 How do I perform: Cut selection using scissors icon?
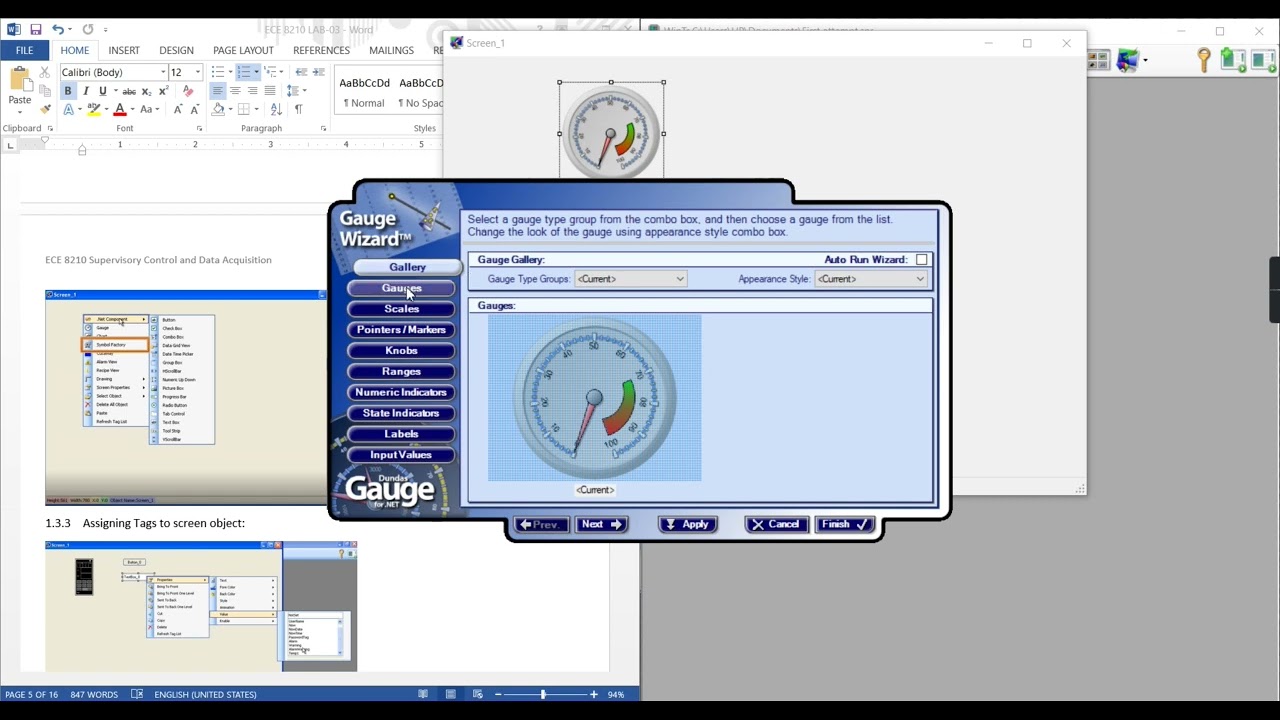click(44, 73)
